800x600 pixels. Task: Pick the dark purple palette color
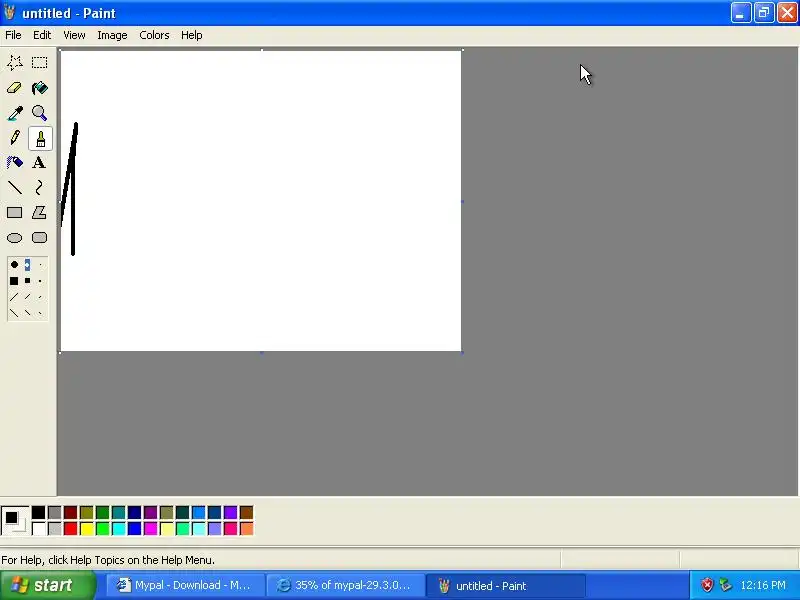[151, 512]
